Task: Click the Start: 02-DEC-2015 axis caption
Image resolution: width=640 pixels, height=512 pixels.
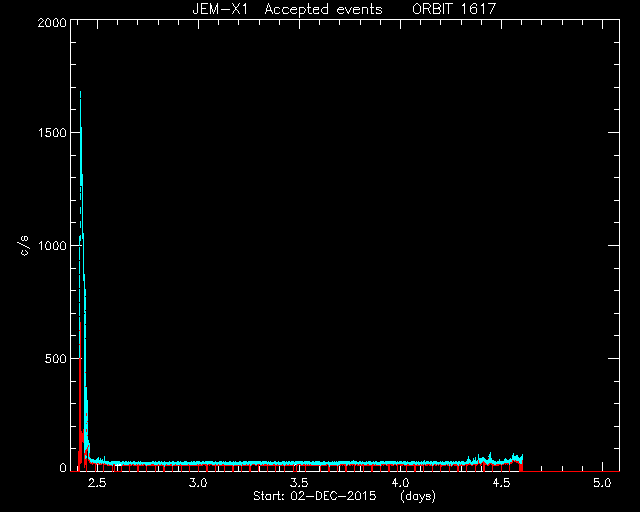Action: pyautogui.click(x=315, y=496)
